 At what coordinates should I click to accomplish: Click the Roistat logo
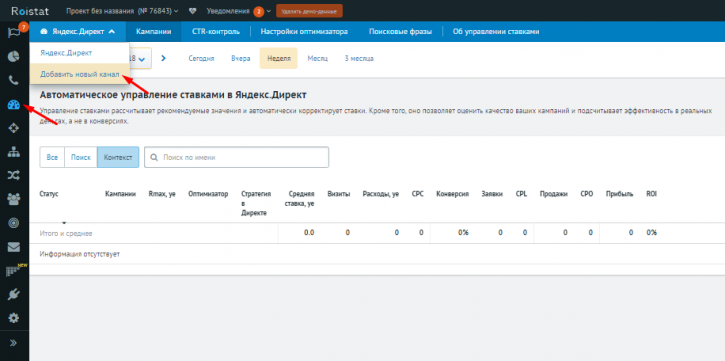click(30, 11)
